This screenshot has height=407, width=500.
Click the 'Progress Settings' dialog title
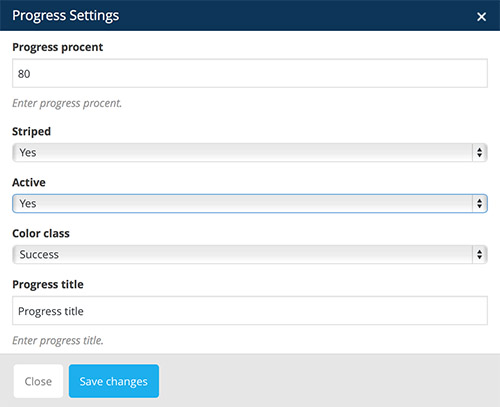(x=65, y=16)
